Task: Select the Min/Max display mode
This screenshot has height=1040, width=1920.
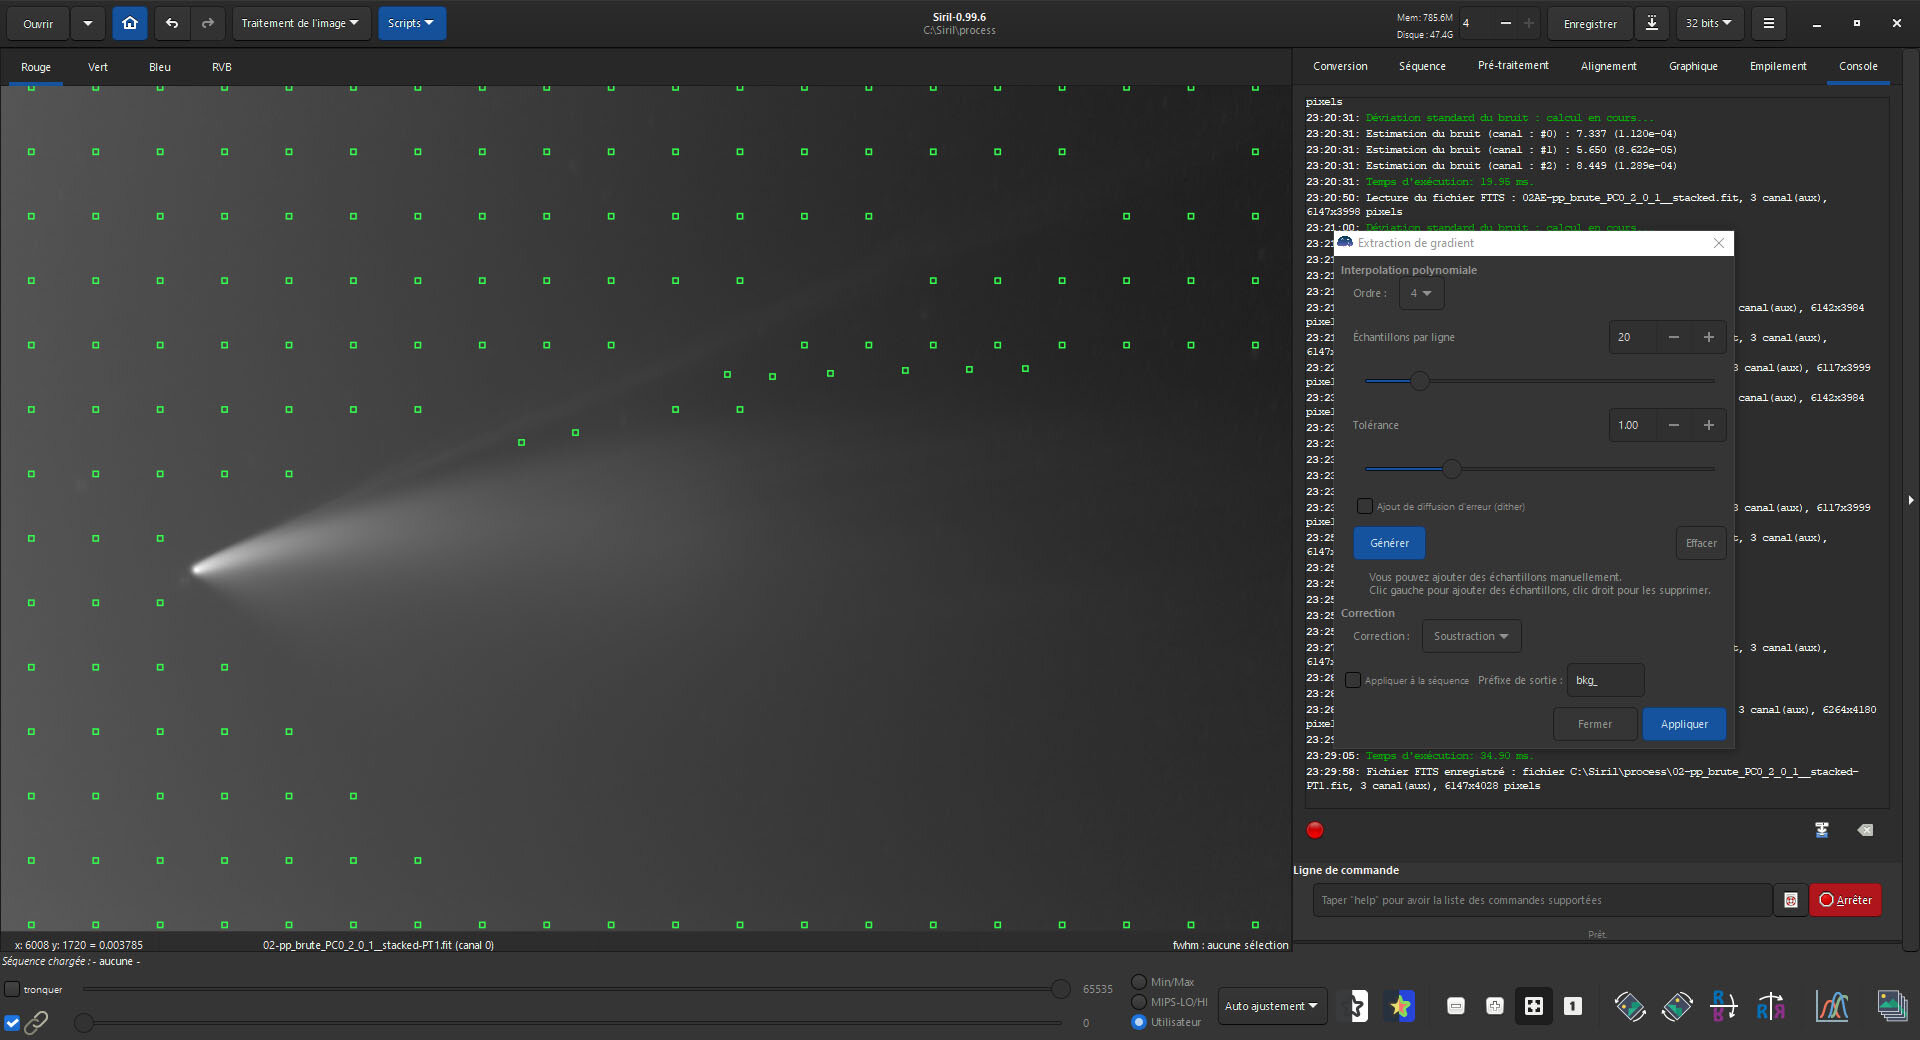Action: click(1139, 982)
